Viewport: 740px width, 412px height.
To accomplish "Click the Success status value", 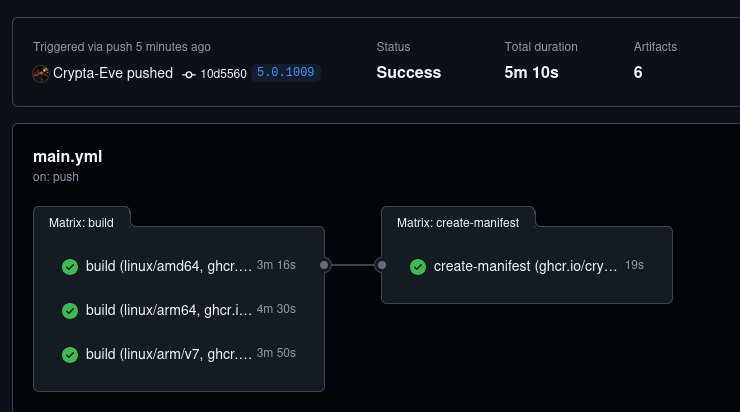I will coord(408,72).
